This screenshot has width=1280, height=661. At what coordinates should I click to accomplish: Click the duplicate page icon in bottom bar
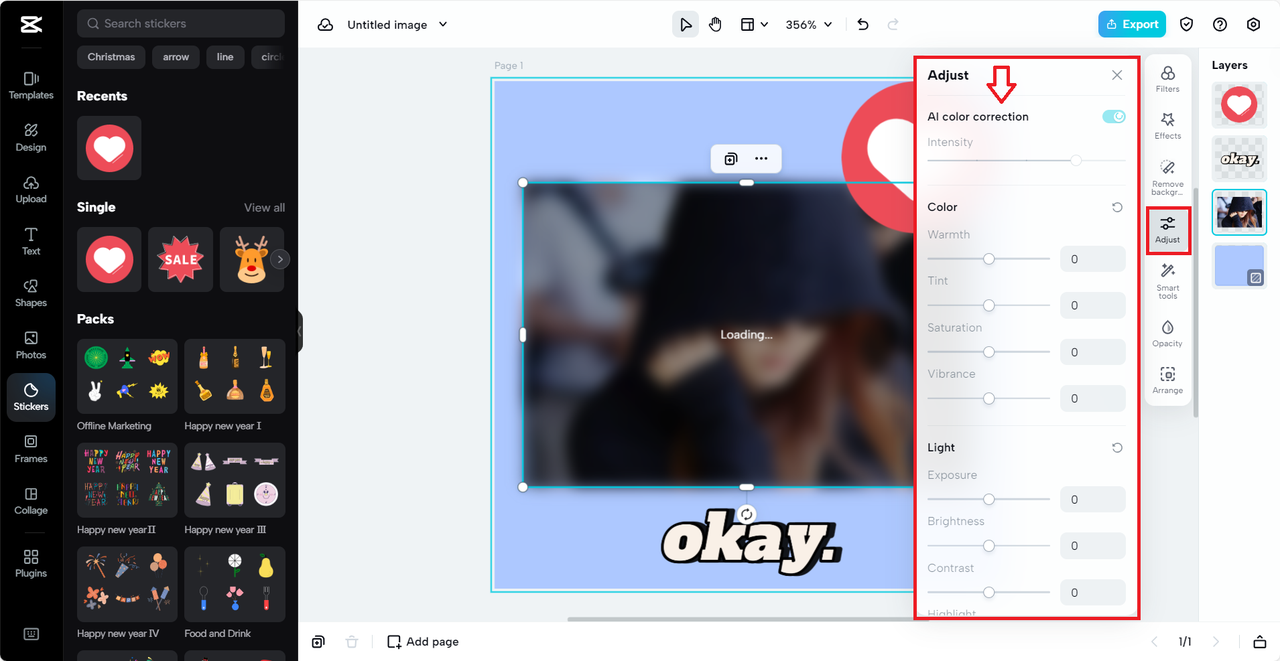click(318, 642)
